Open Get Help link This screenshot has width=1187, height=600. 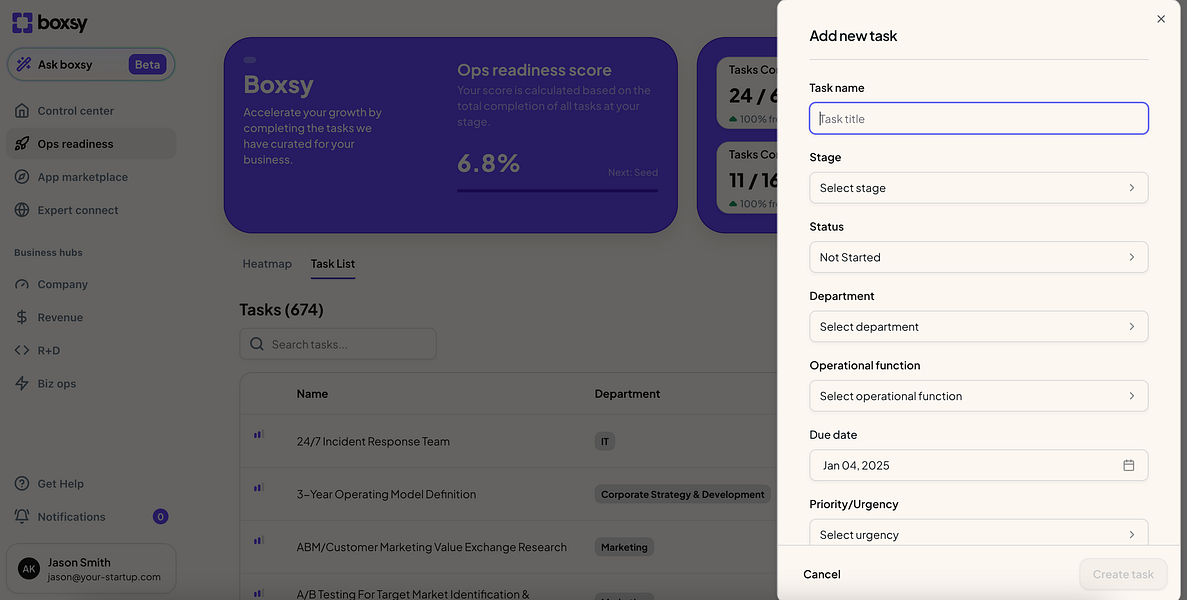coord(91,483)
